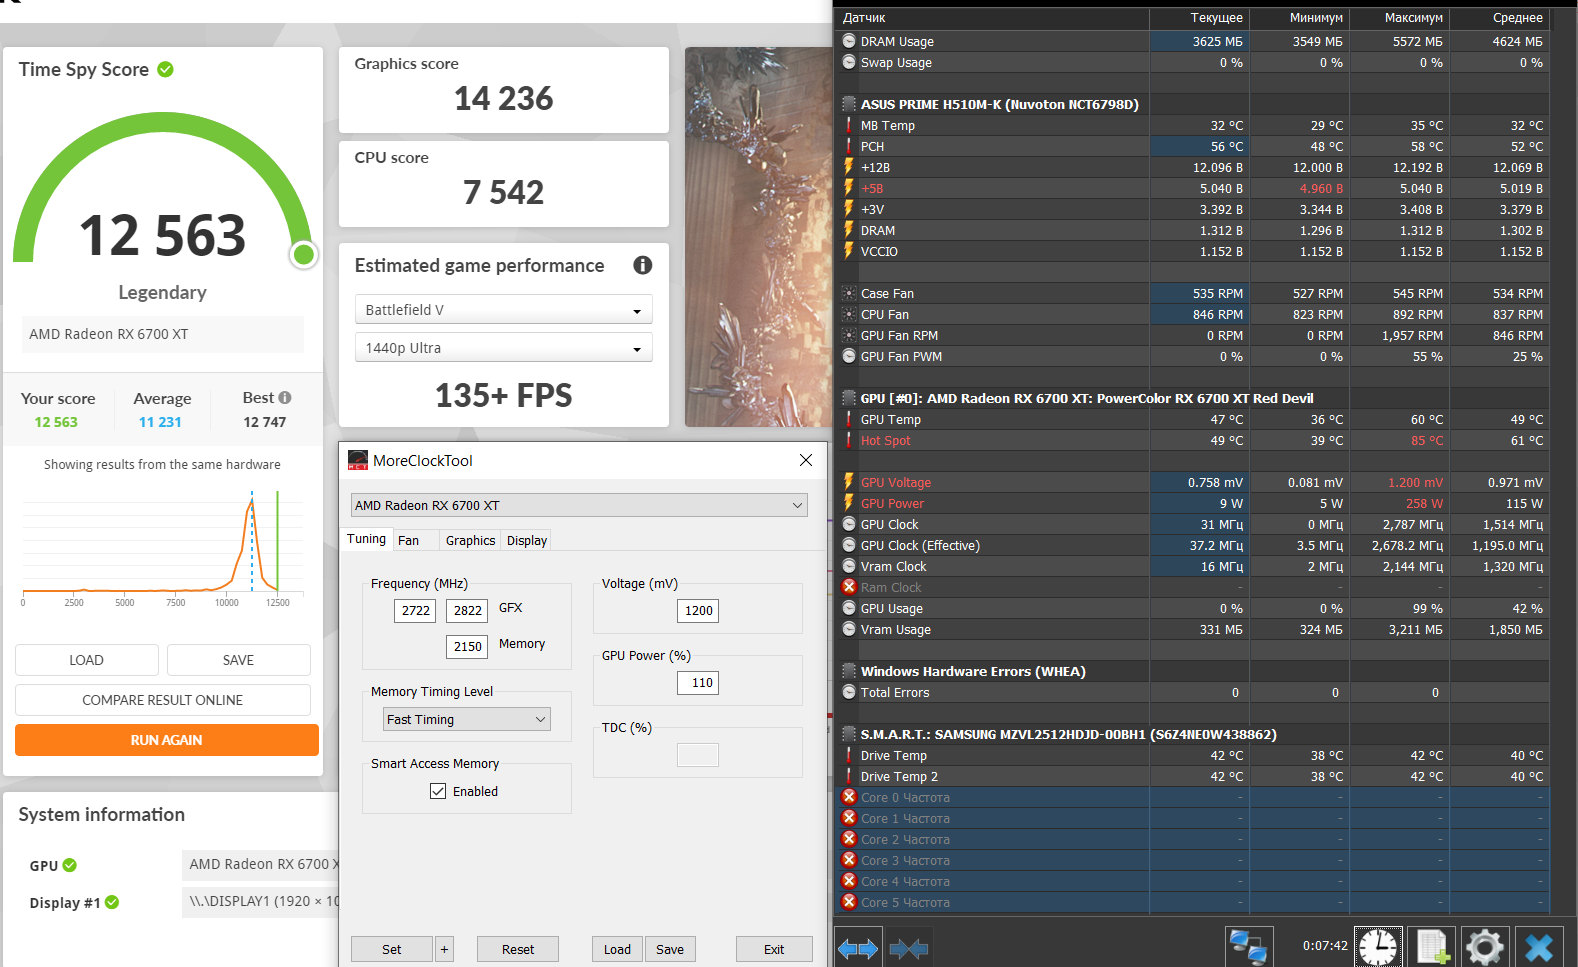Click the Memory frequency field showing 2150
This screenshot has width=1578, height=967.
pos(467,646)
